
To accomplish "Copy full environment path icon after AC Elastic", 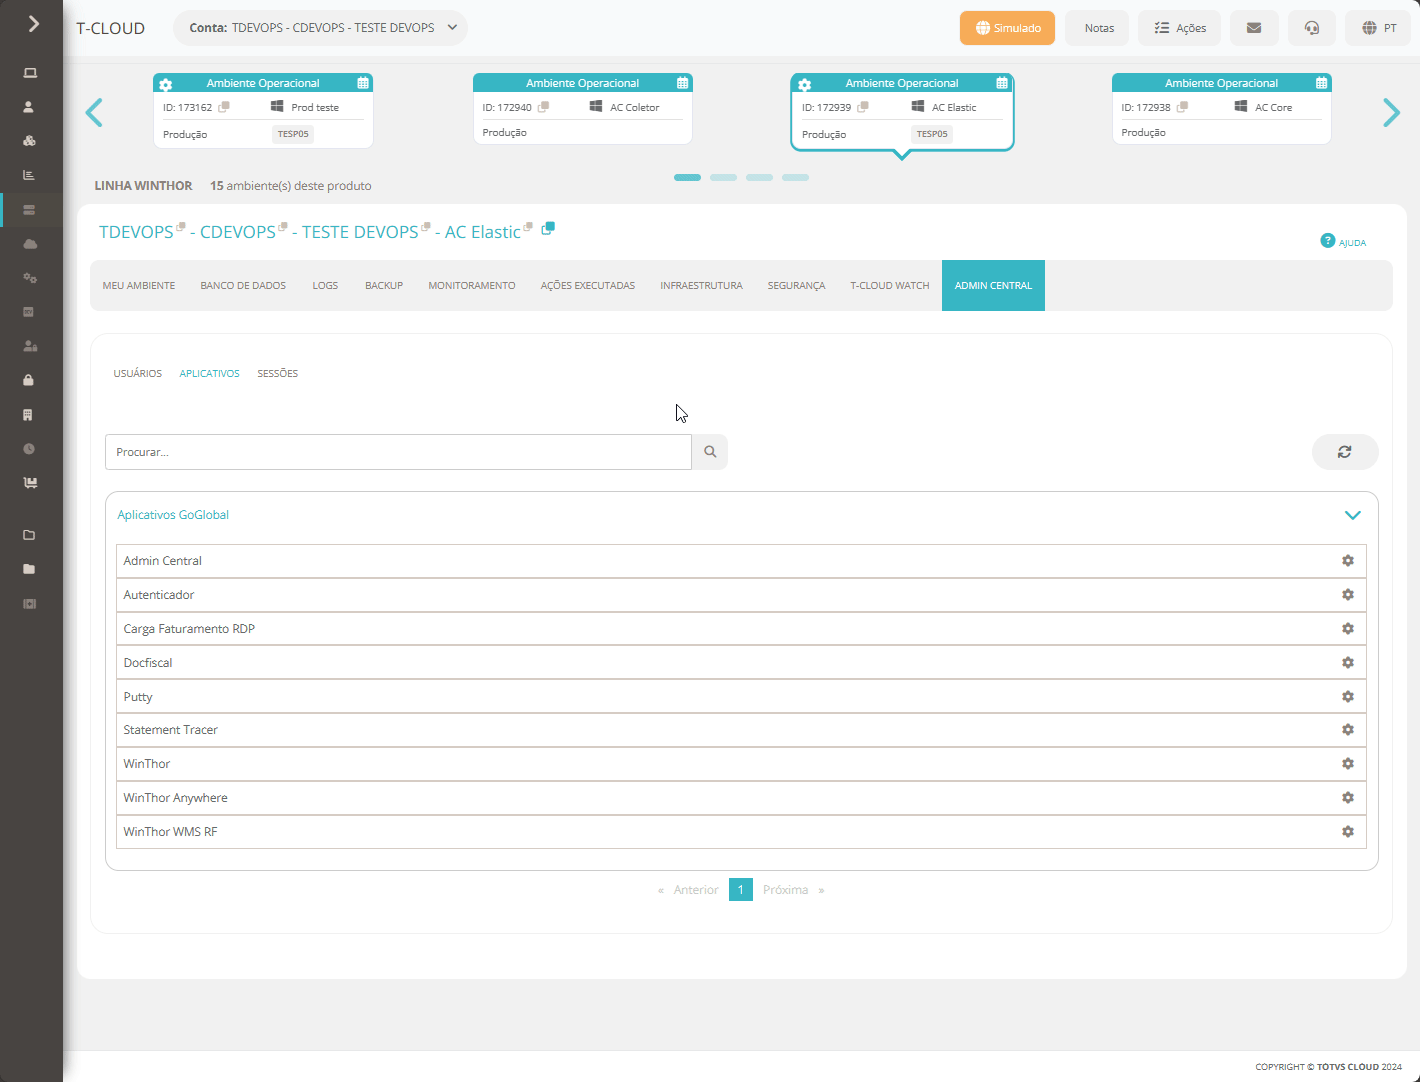I will click(x=548, y=228).
